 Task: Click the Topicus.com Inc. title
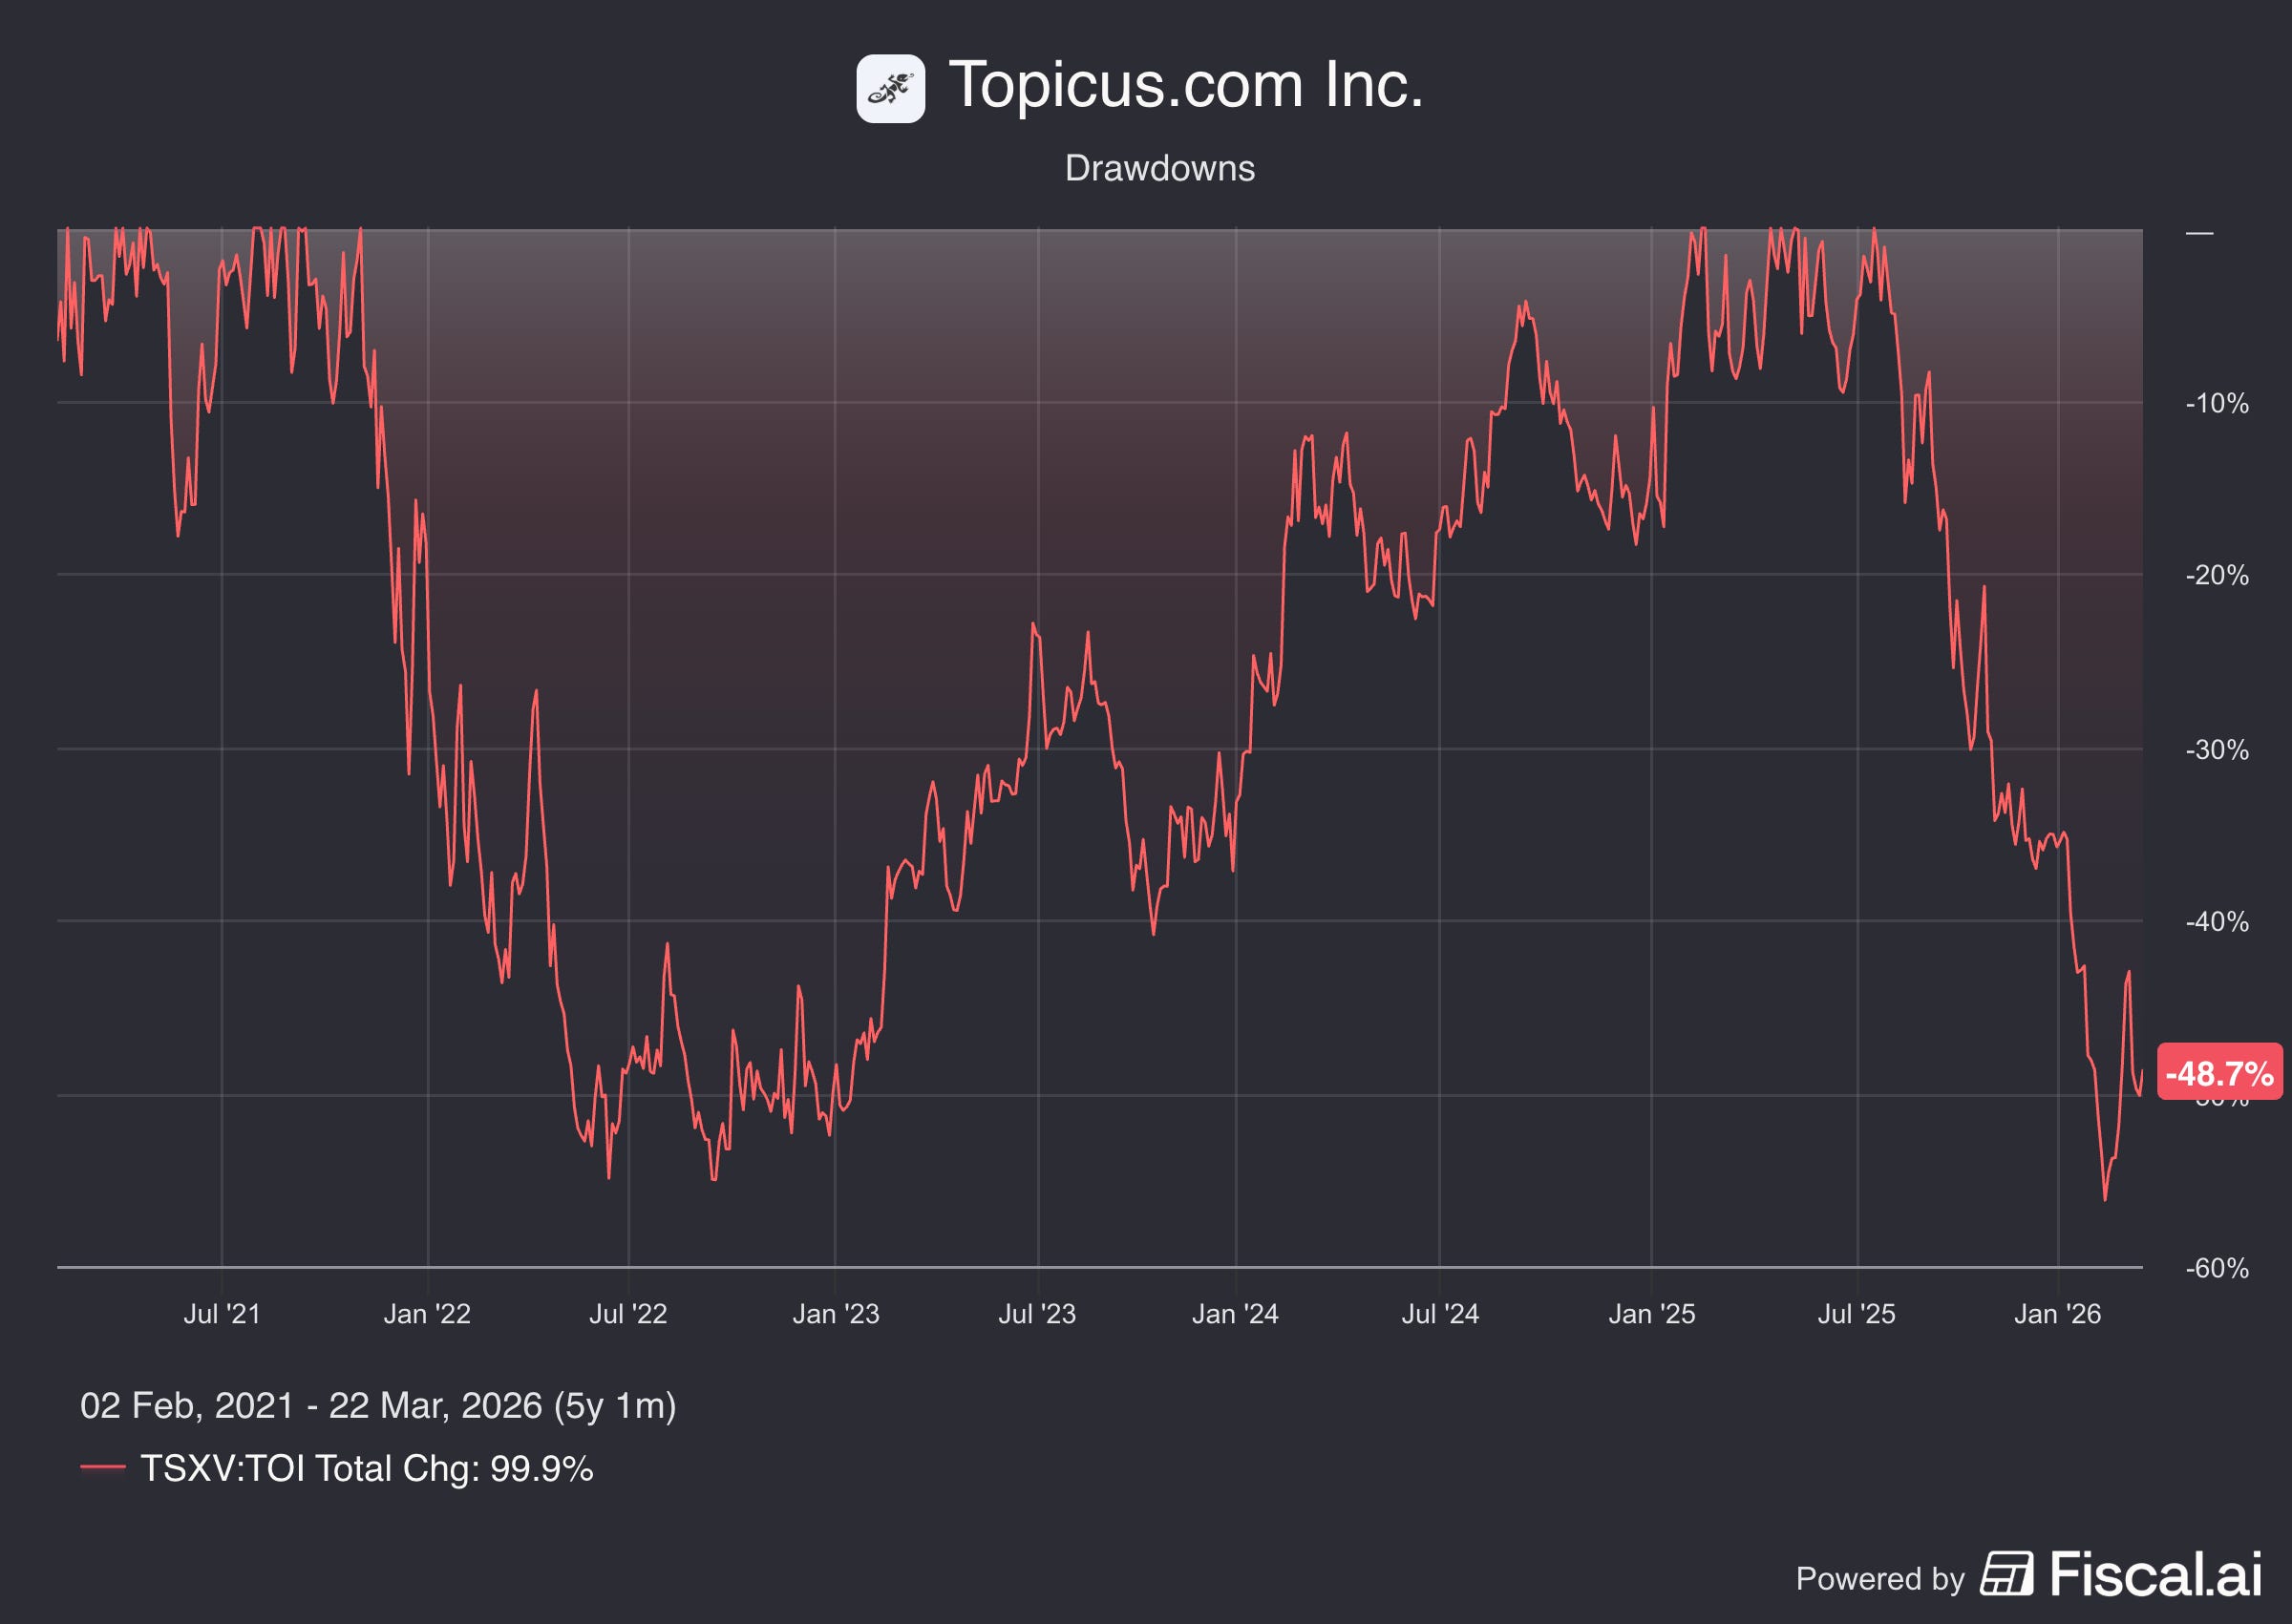[x=1185, y=85]
